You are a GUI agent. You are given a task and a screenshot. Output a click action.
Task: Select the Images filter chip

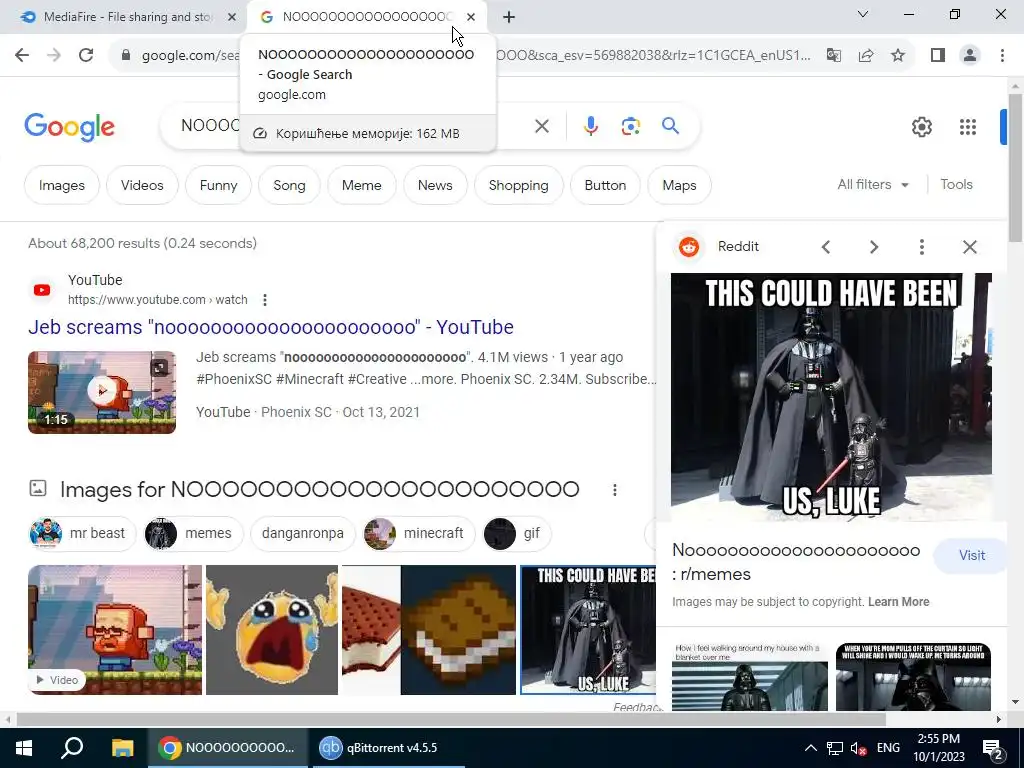click(62, 185)
